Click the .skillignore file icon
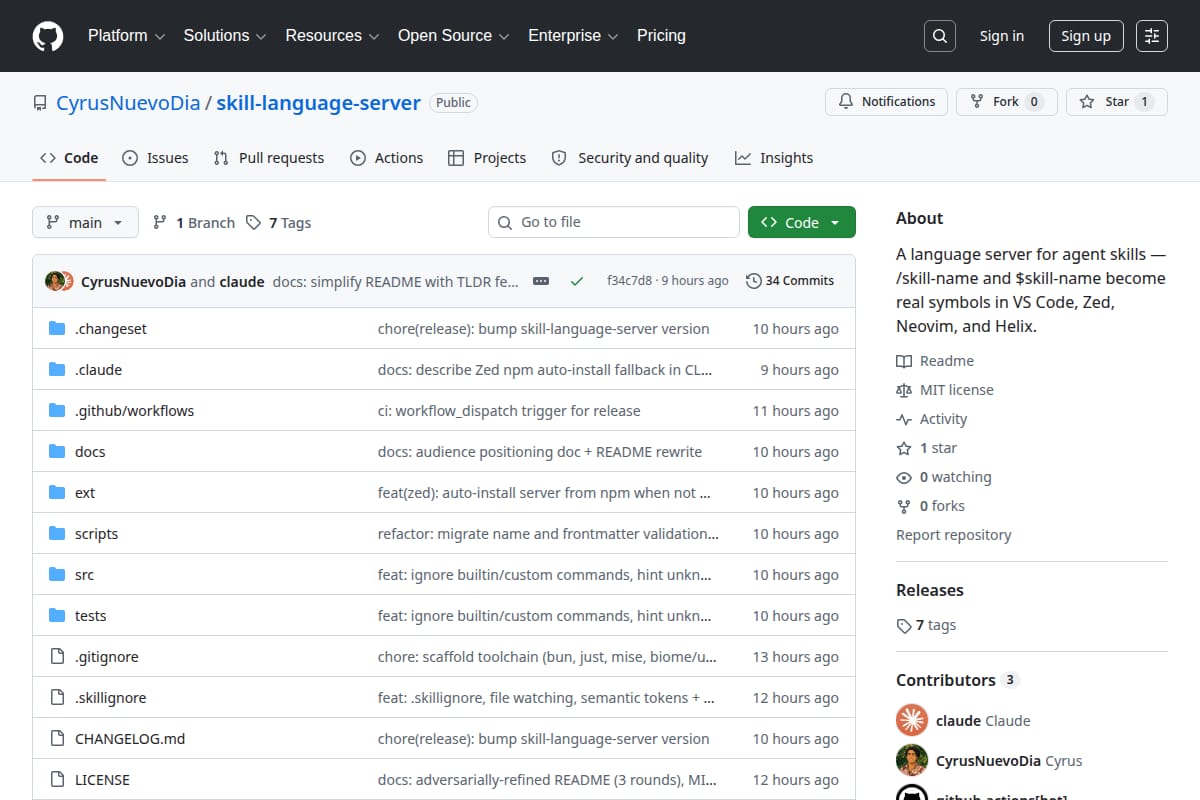This screenshot has width=1200, height=800. pos(57,698)
